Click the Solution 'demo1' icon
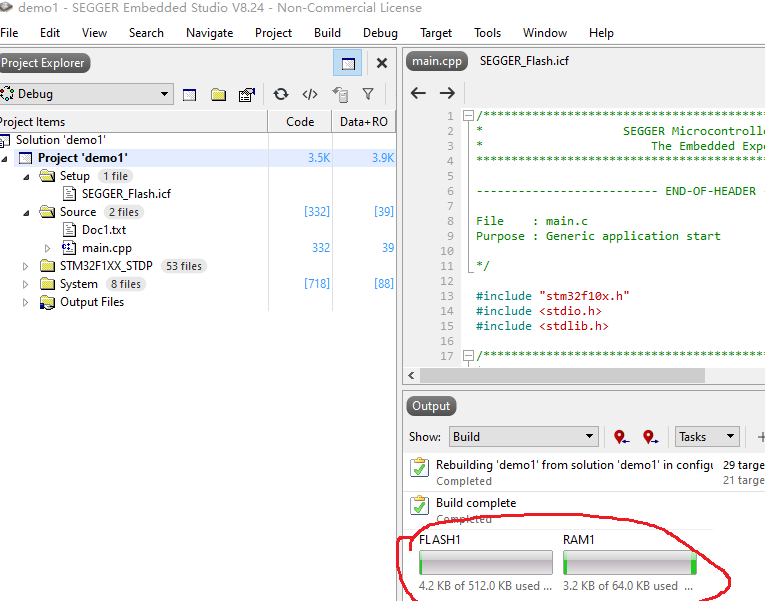Image resolution: width=765 pixels, height=601 pixels. [4, 140]
